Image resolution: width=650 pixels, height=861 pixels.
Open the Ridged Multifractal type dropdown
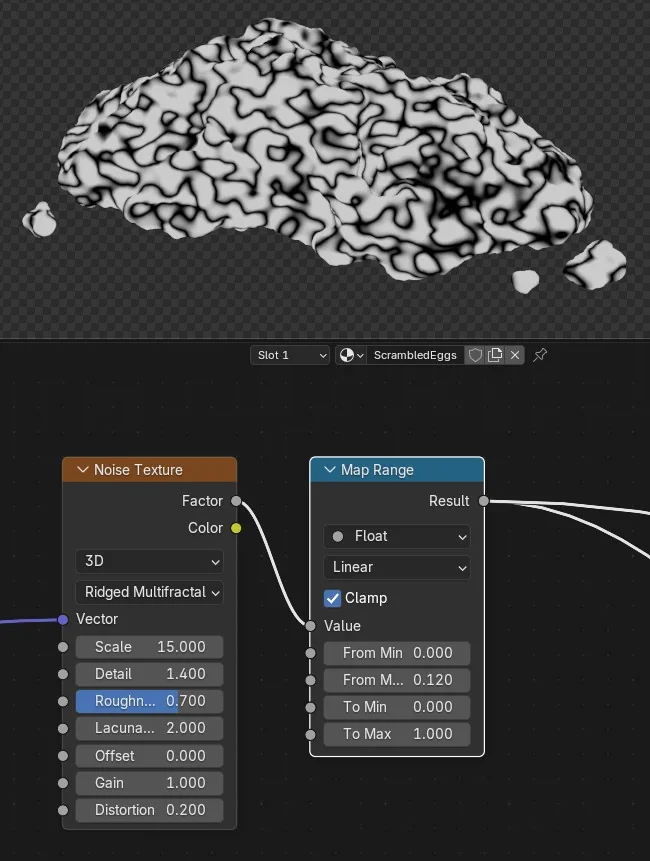tap(149, 592)
